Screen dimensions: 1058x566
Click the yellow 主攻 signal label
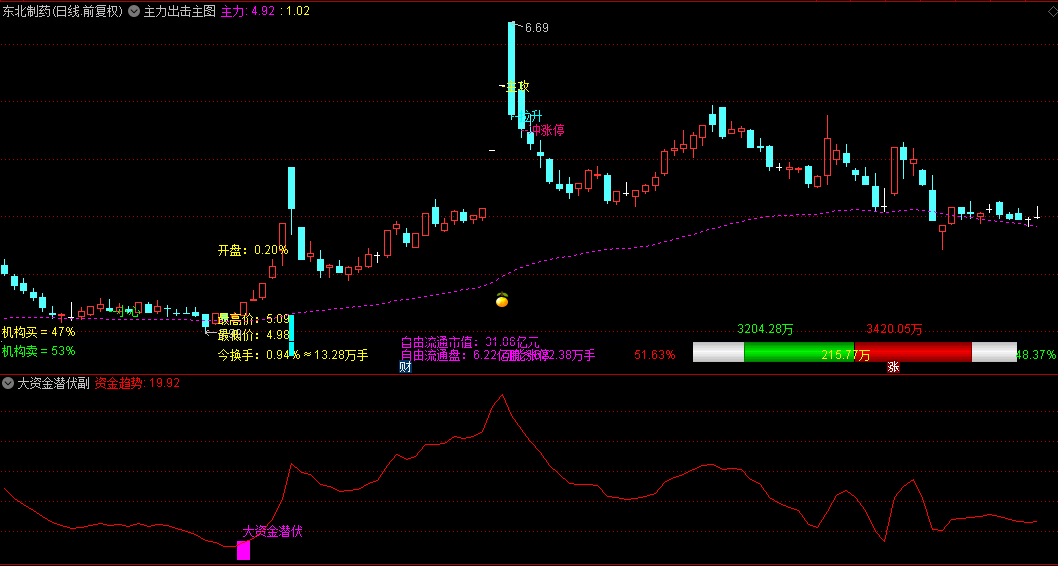point(518,86)
